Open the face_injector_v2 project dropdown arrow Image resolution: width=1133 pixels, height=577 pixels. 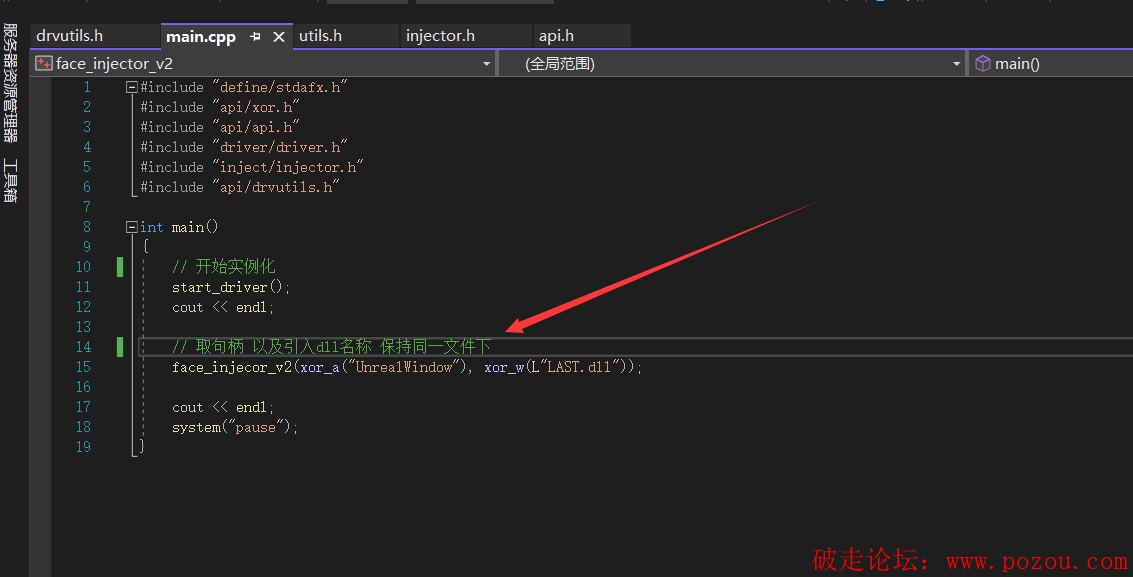487,63
